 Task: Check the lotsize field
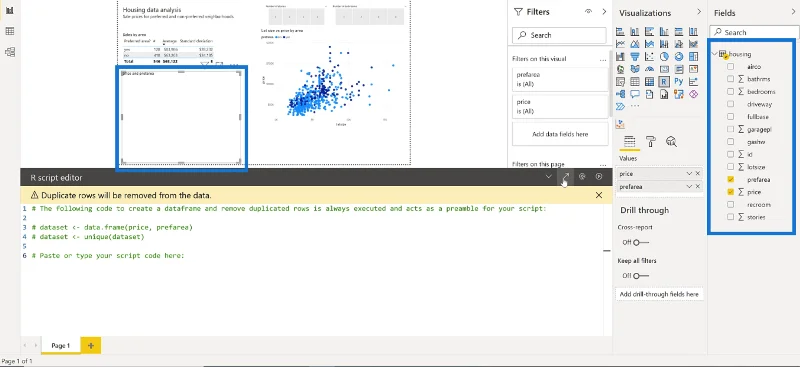[x=731, y=167]
